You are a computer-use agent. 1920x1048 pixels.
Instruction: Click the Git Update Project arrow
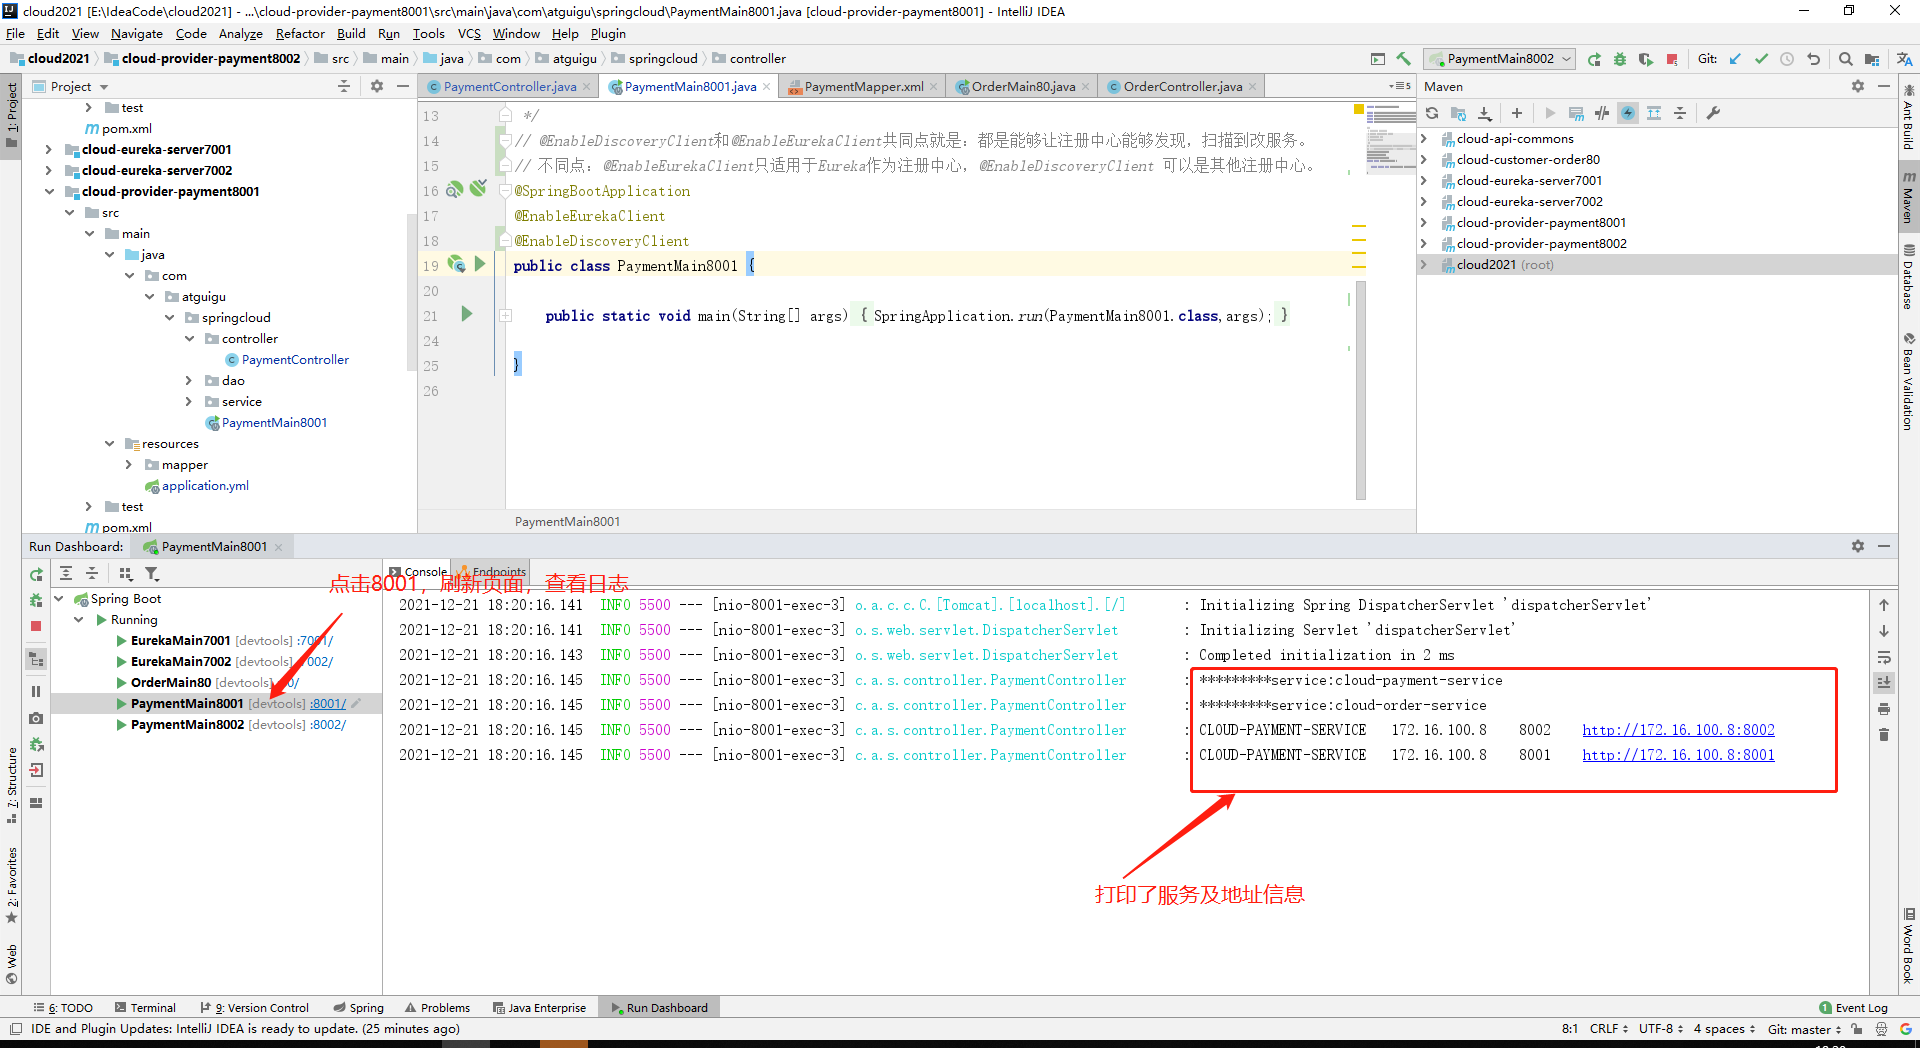click(1735, 59)
